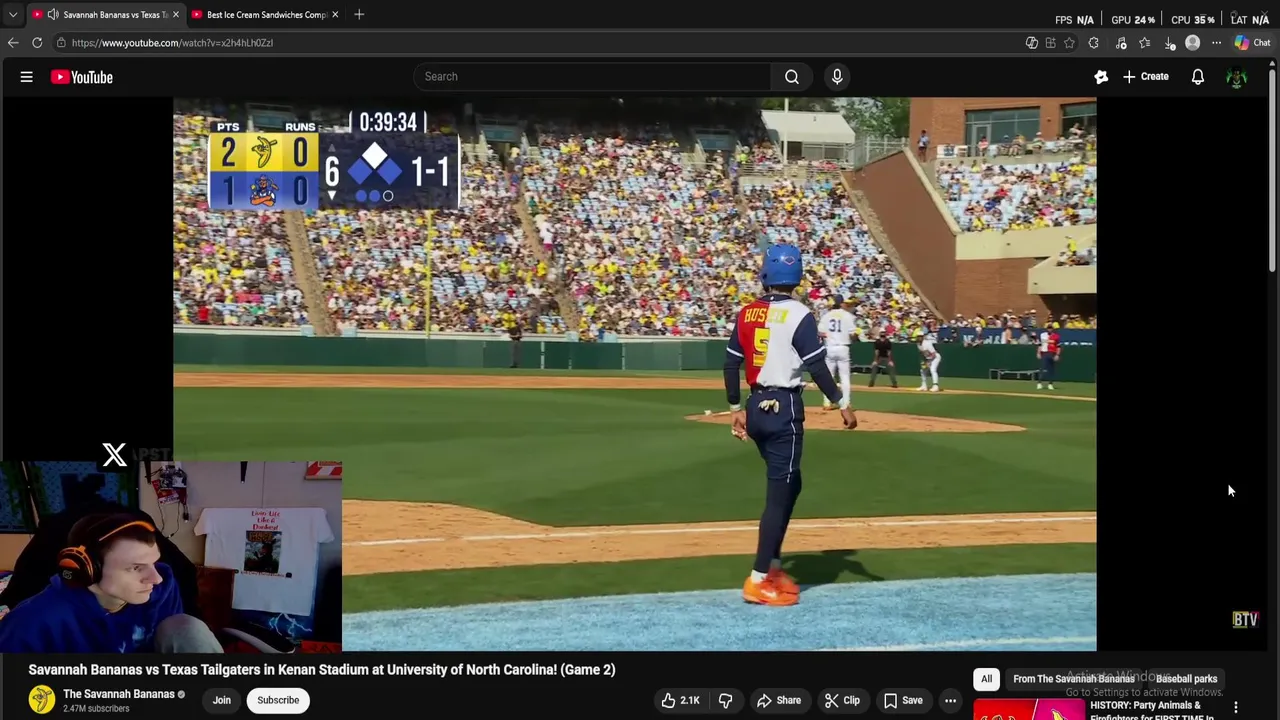The height and width of the screenshot is (720, 1280).
Task: Select the All filter chip
Action: coord(986,679)
